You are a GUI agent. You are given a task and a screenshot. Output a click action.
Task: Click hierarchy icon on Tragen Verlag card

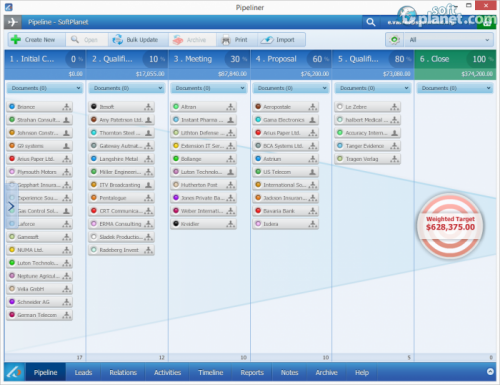point(395,159)
